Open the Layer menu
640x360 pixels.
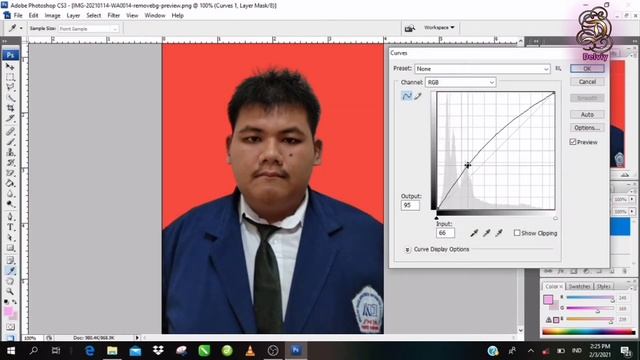[x=73, y=16]
